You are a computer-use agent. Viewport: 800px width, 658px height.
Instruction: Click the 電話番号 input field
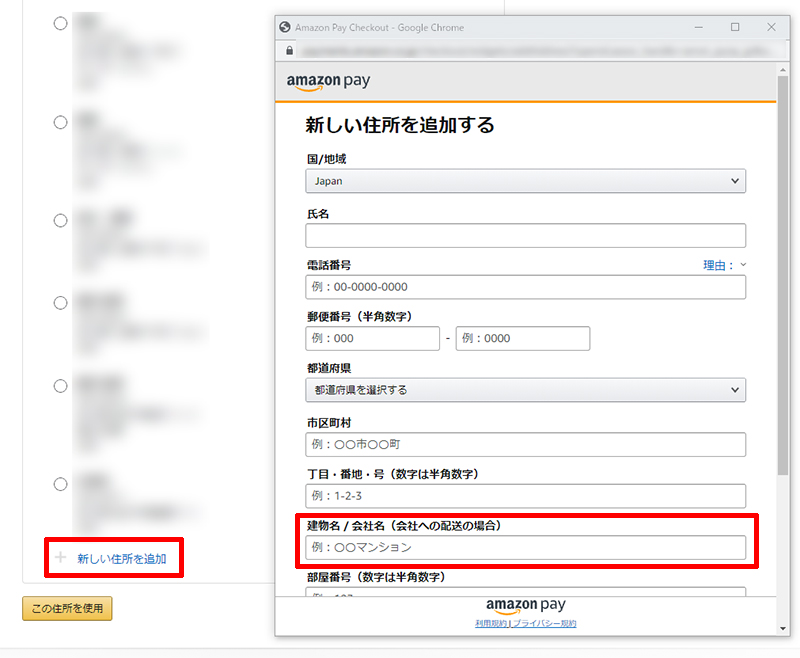526,287
